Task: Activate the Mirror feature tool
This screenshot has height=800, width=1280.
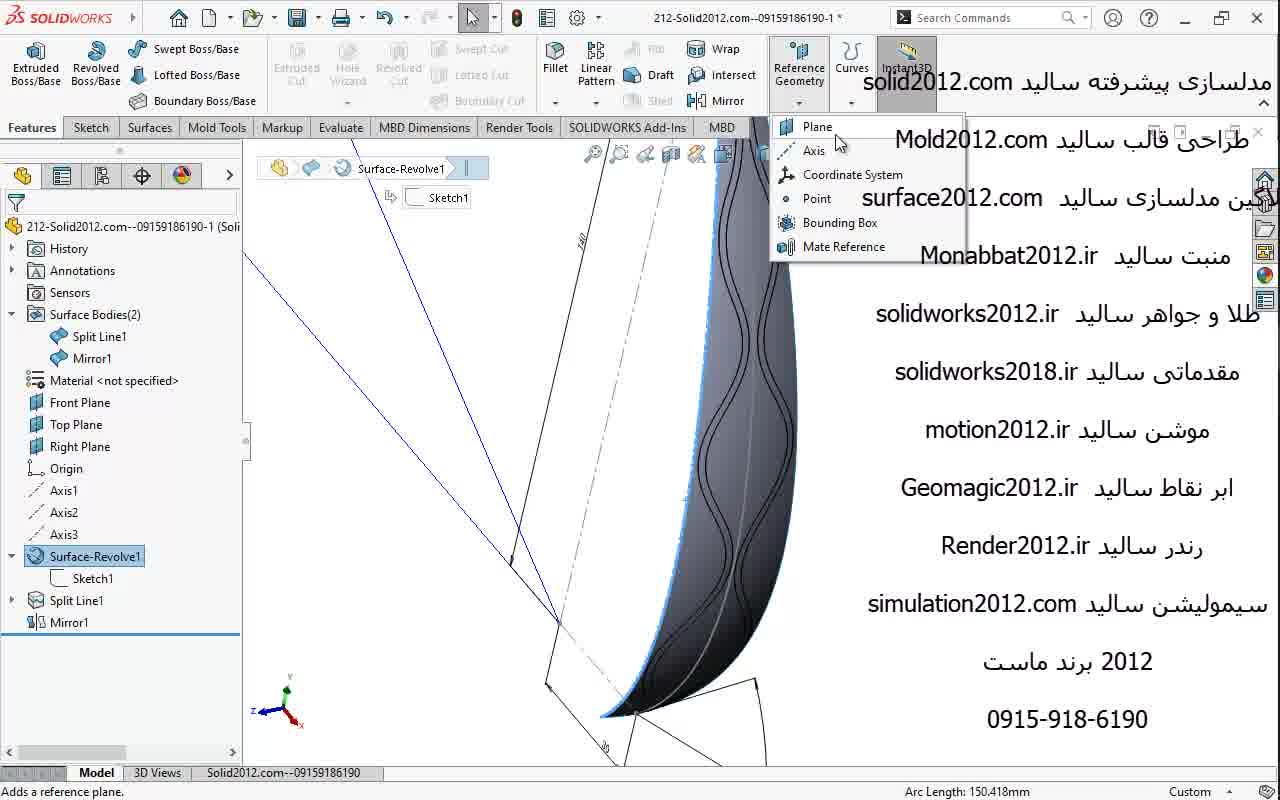Action: tap(716, 101)
